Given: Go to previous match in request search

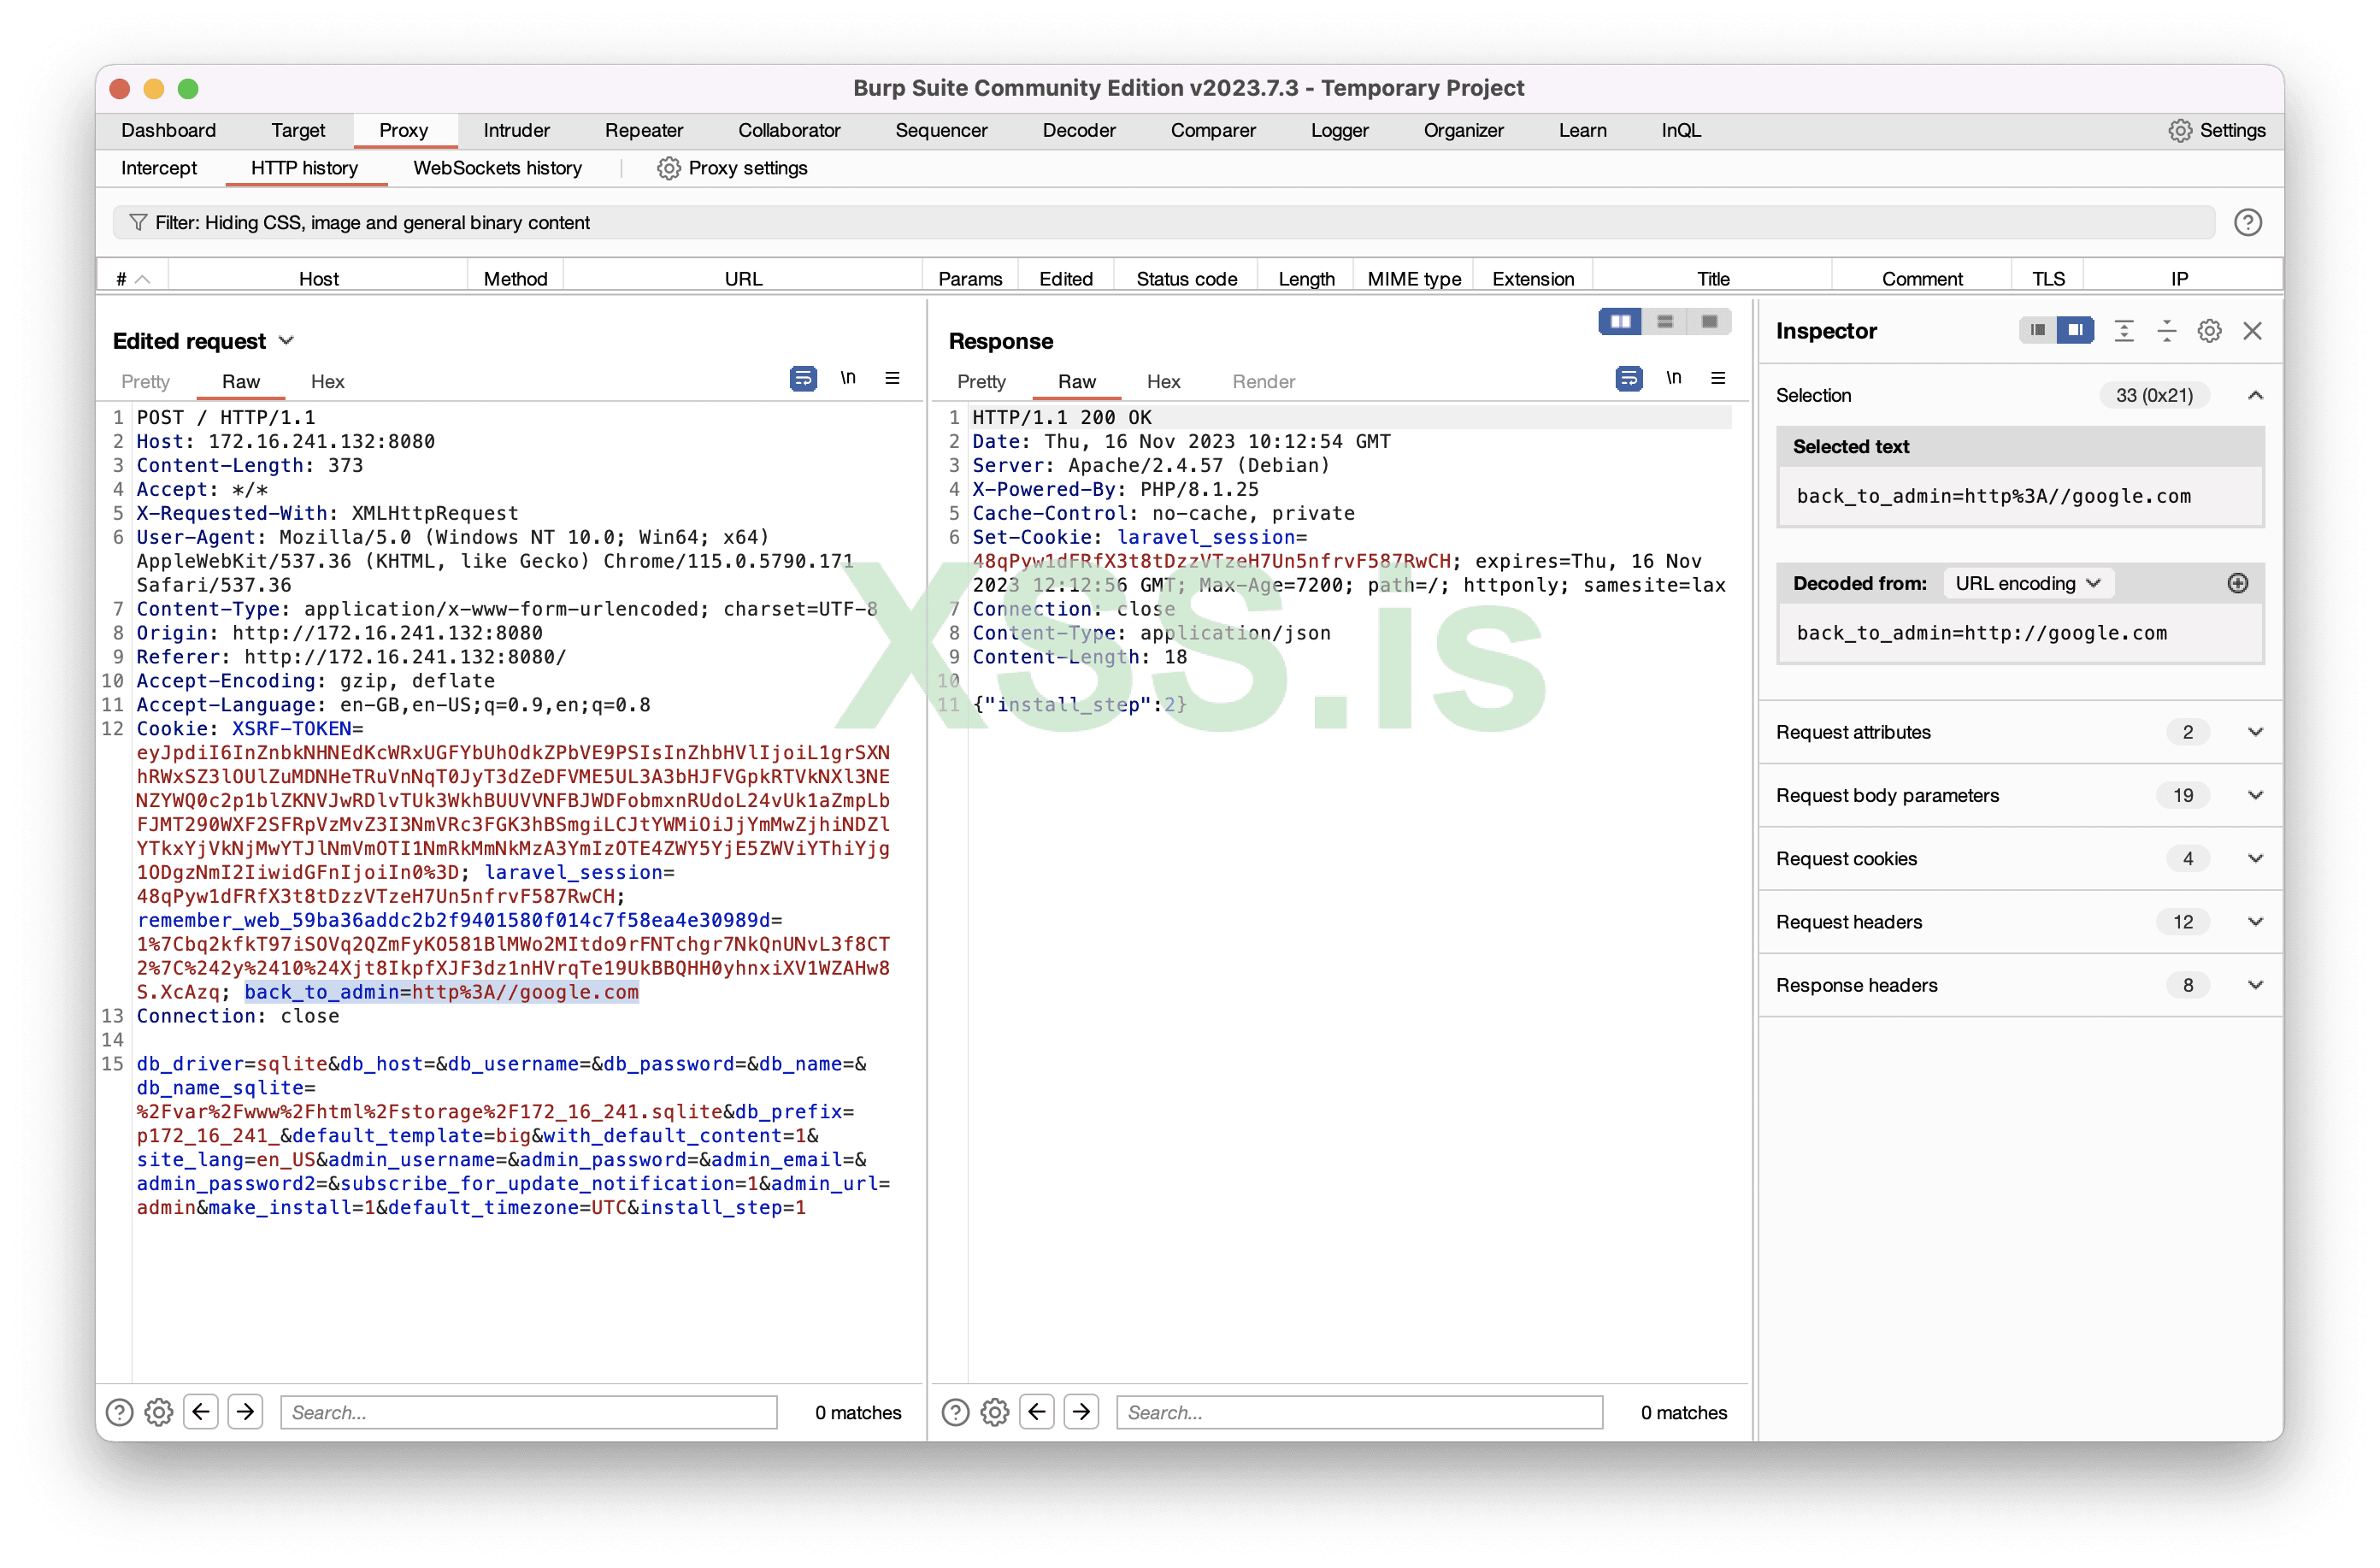Looking at the screenshot, I should pyautogui.click(x=201, y=1412).
